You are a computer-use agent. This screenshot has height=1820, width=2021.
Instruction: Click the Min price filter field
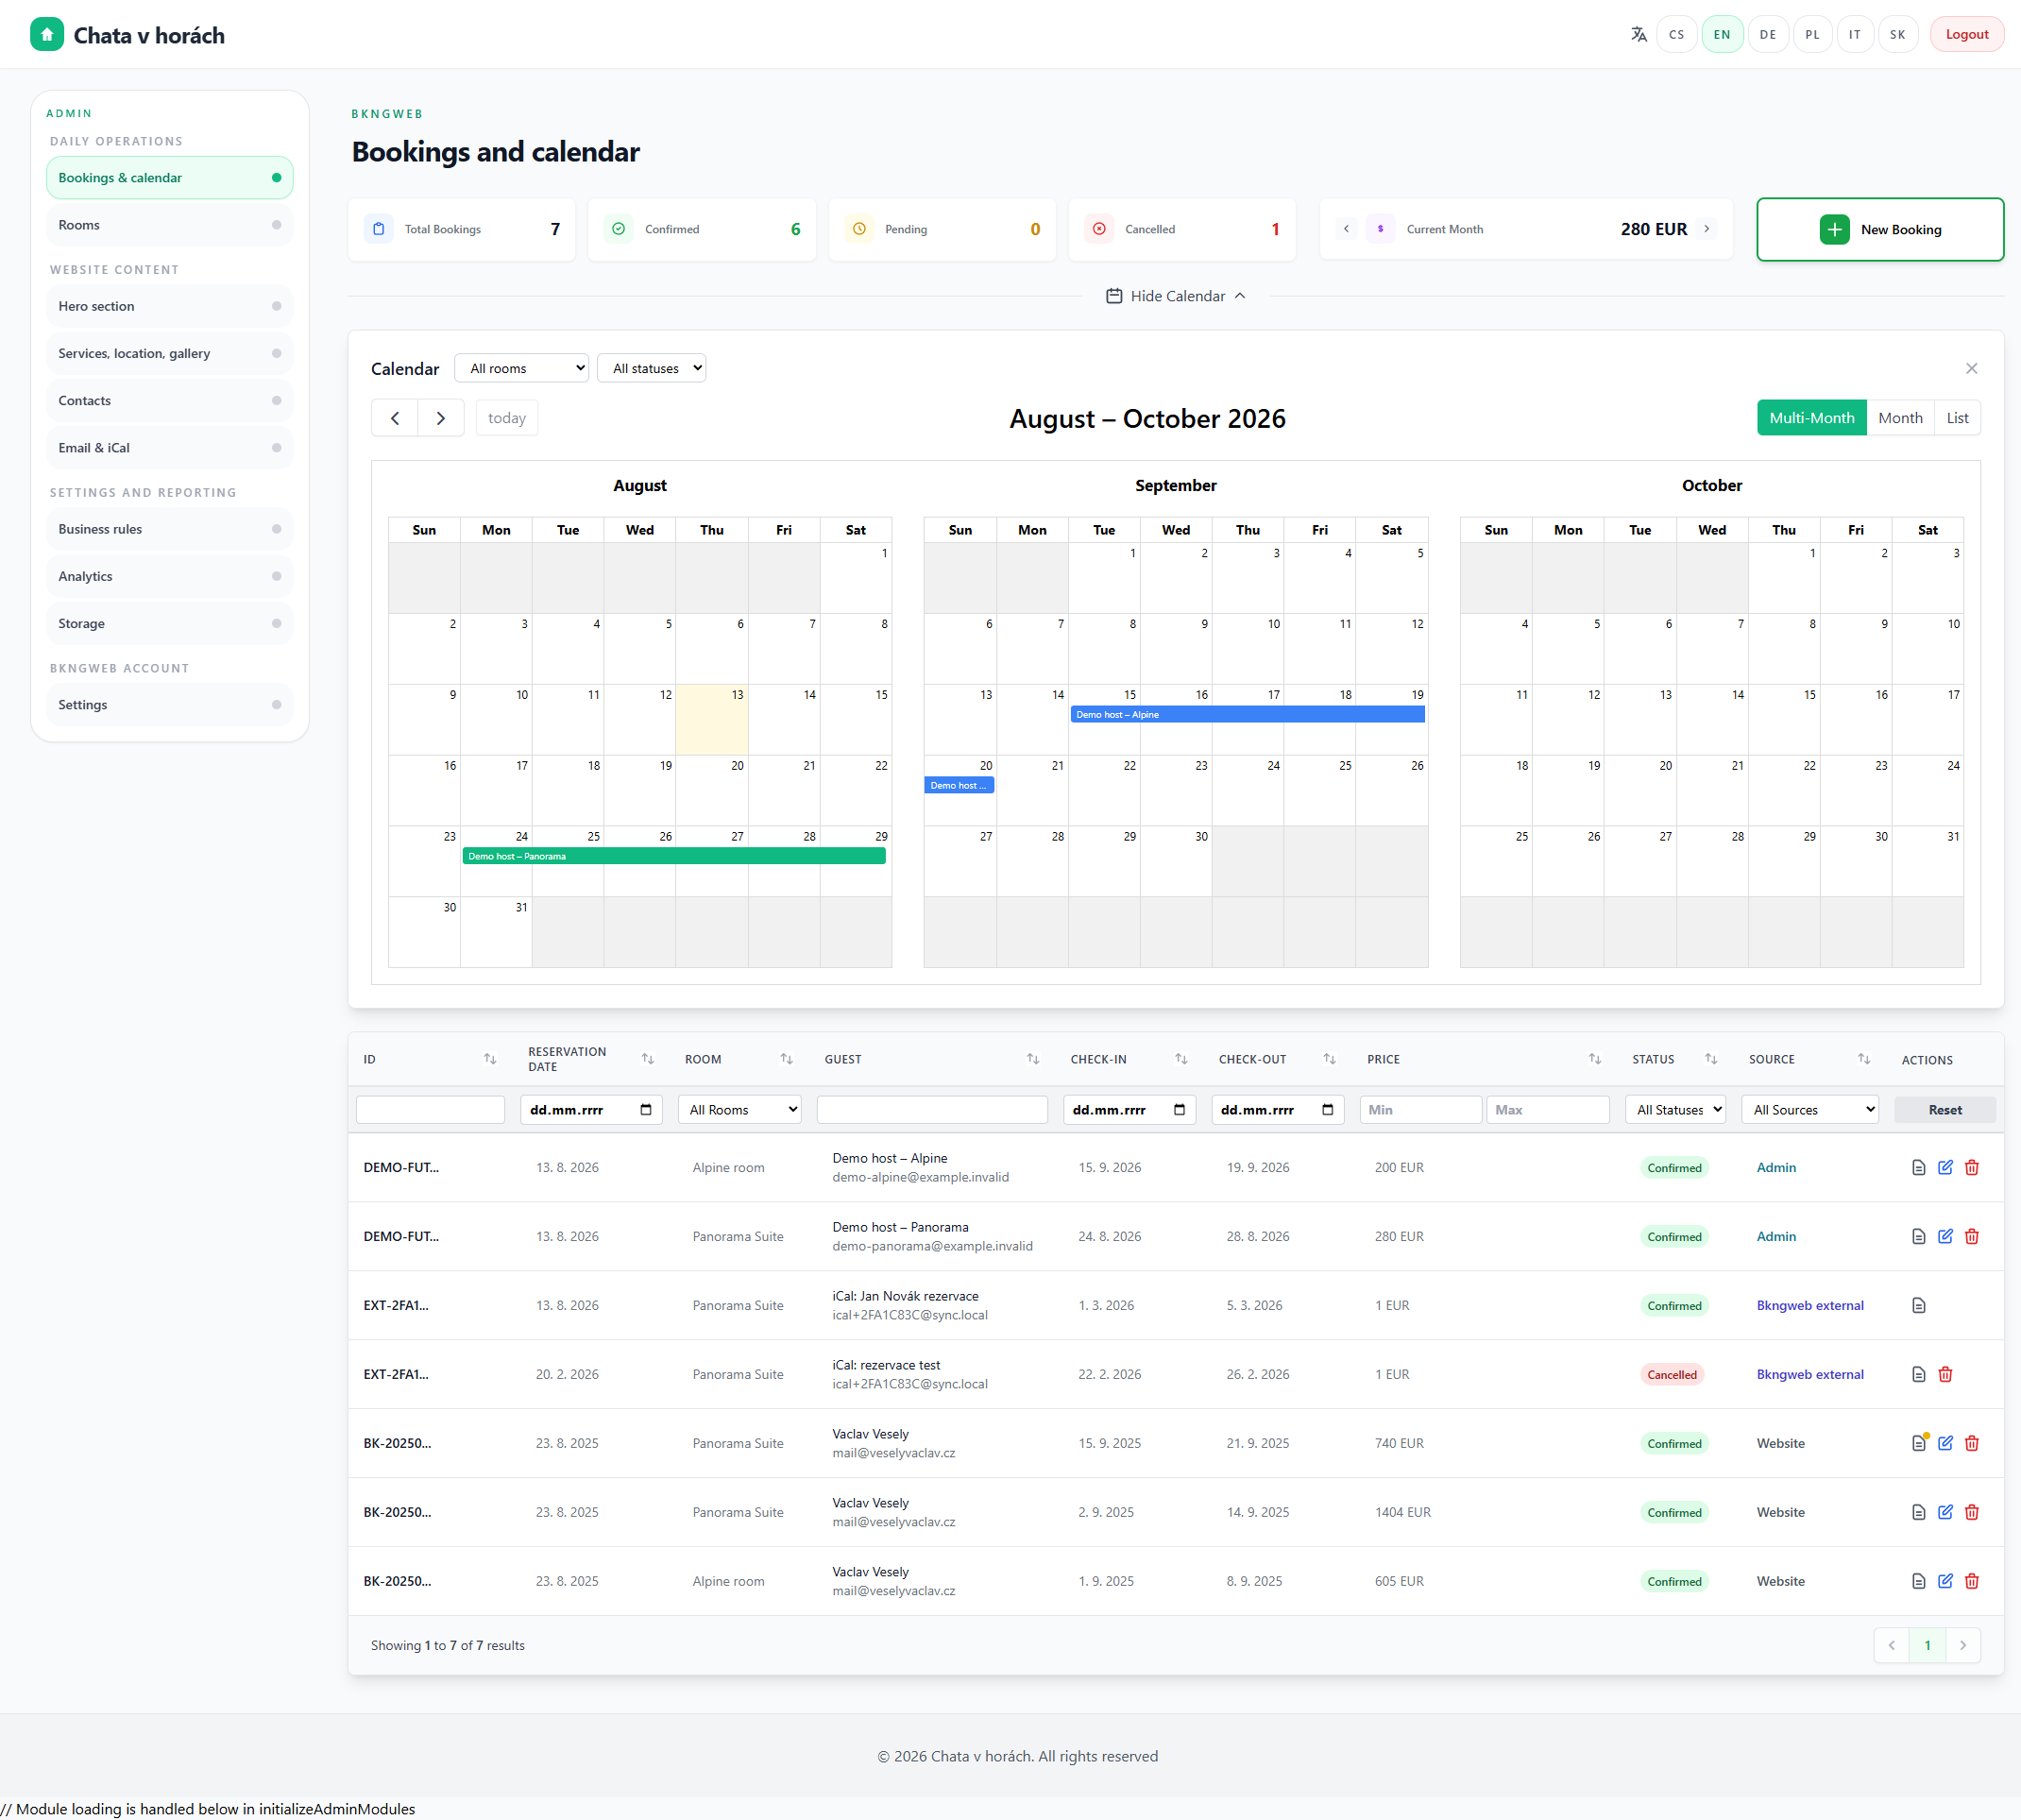[1420, 1110]
